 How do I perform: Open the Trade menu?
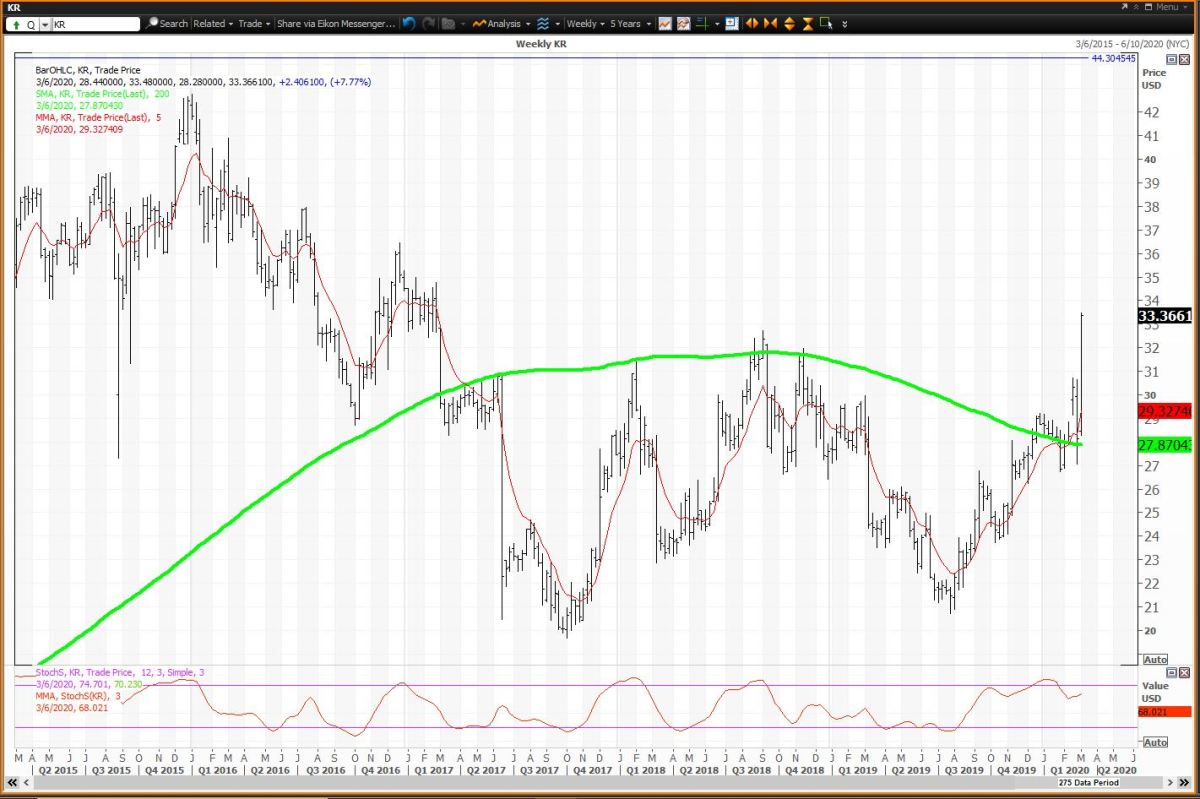point(254,23)
